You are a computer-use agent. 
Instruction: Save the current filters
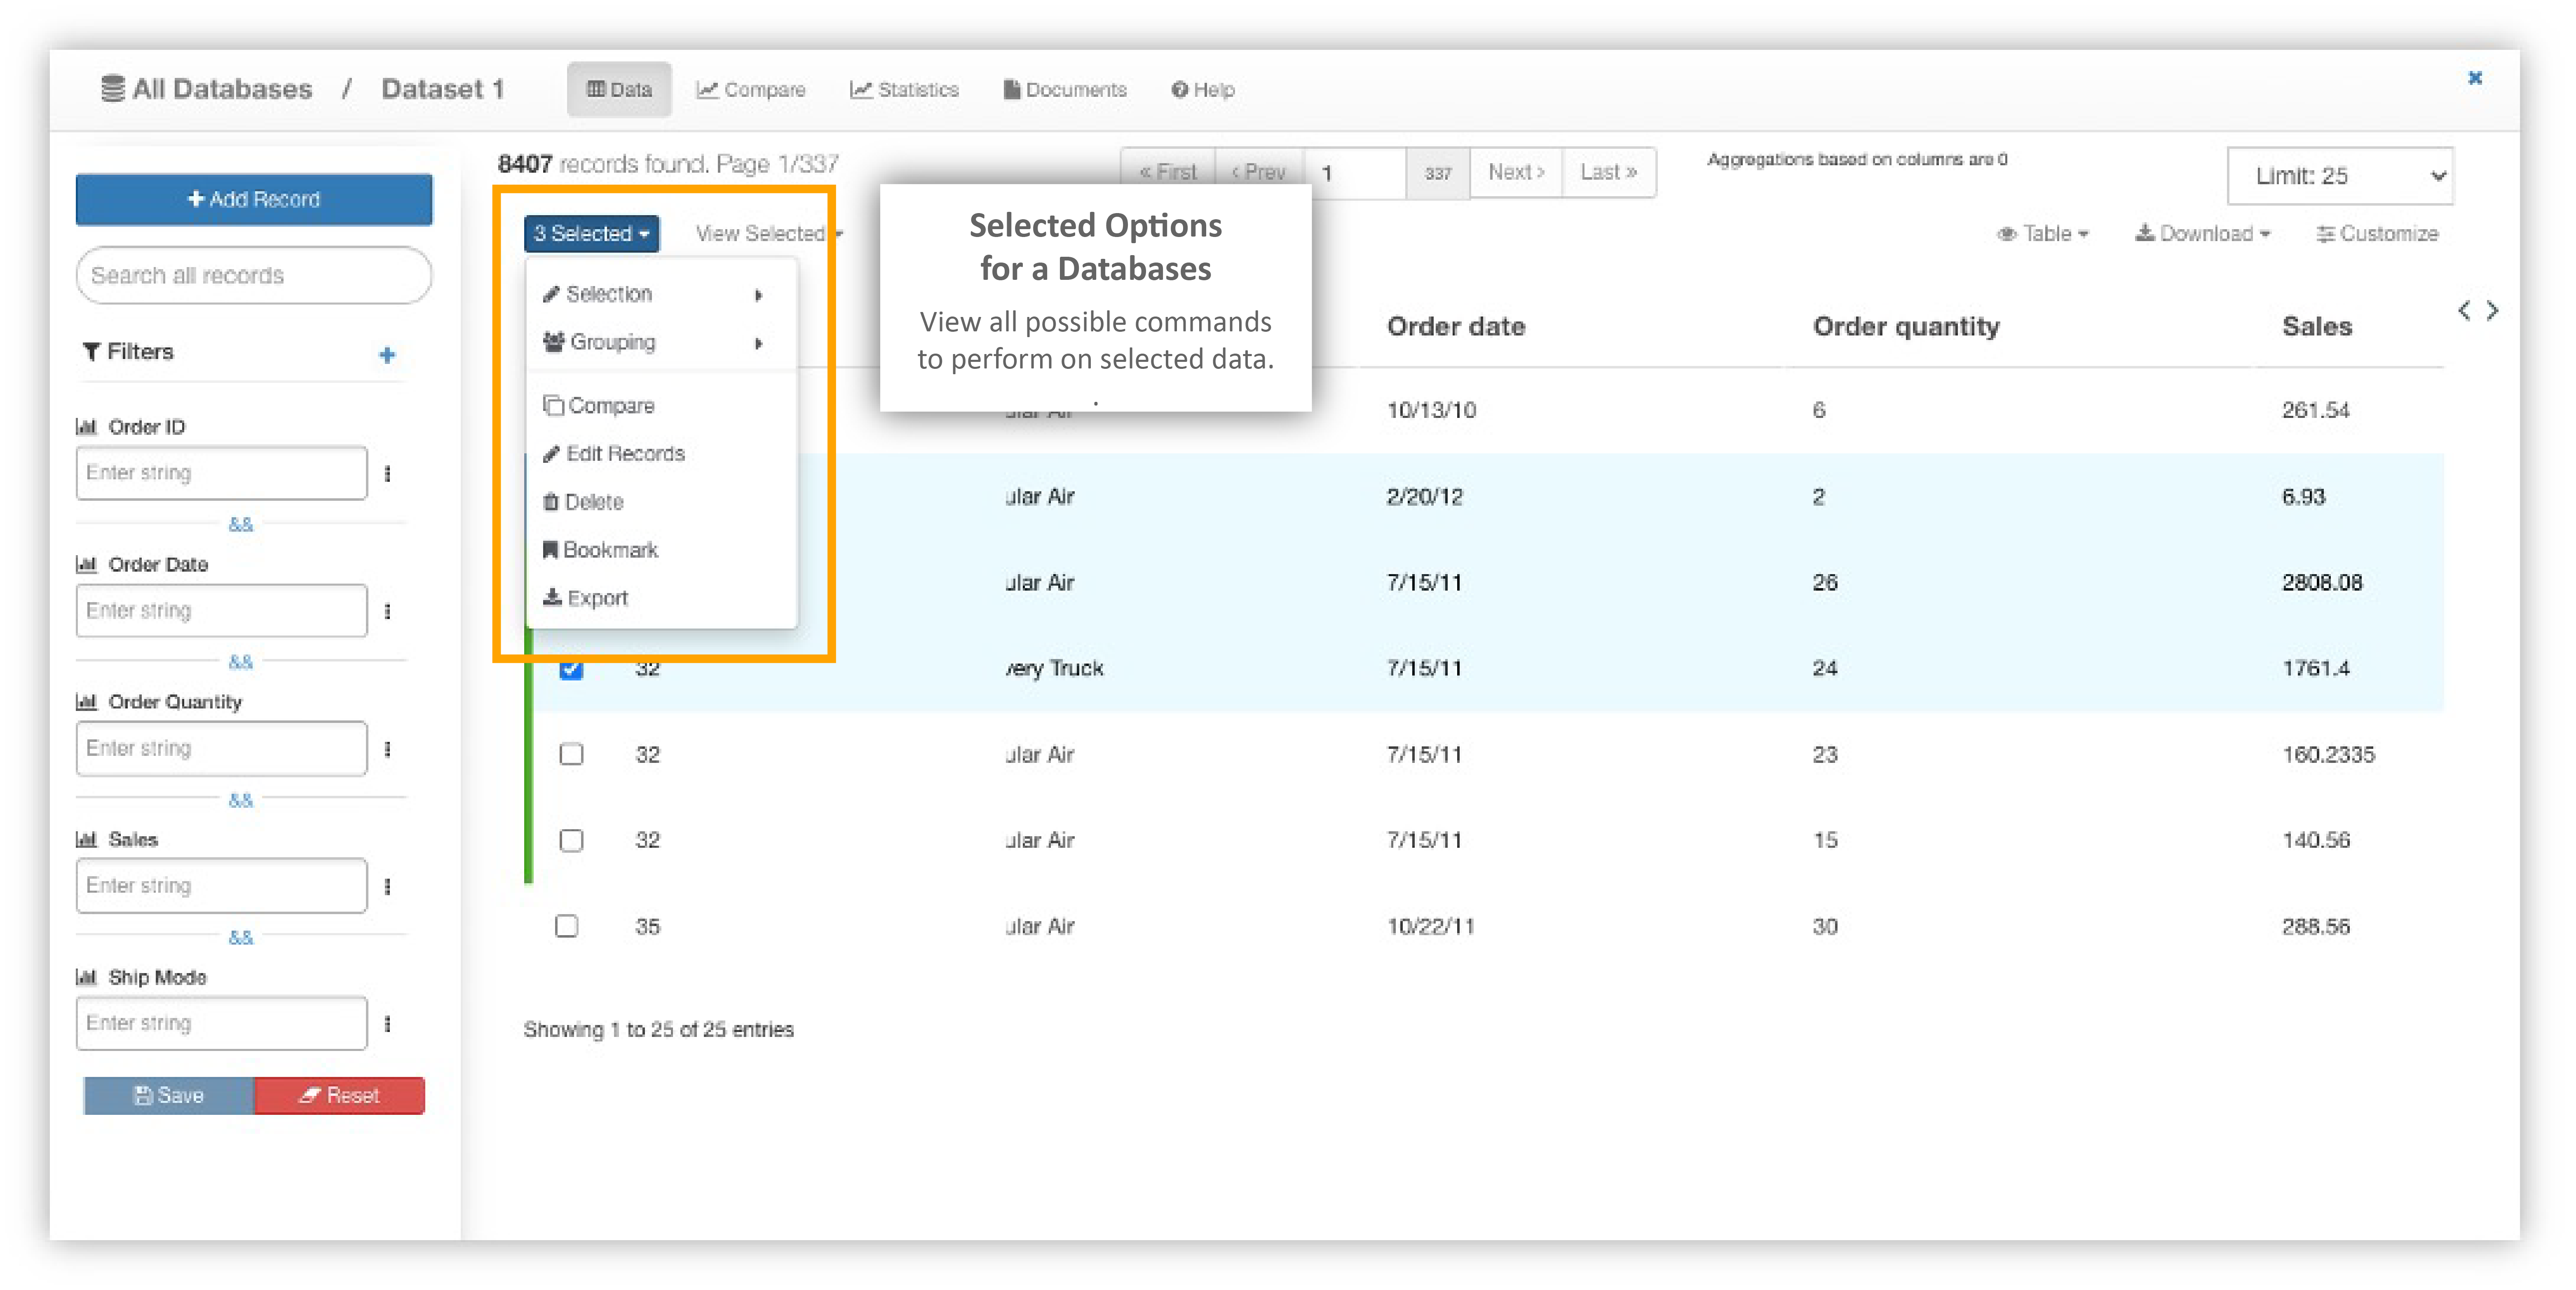coord(169,1095)
